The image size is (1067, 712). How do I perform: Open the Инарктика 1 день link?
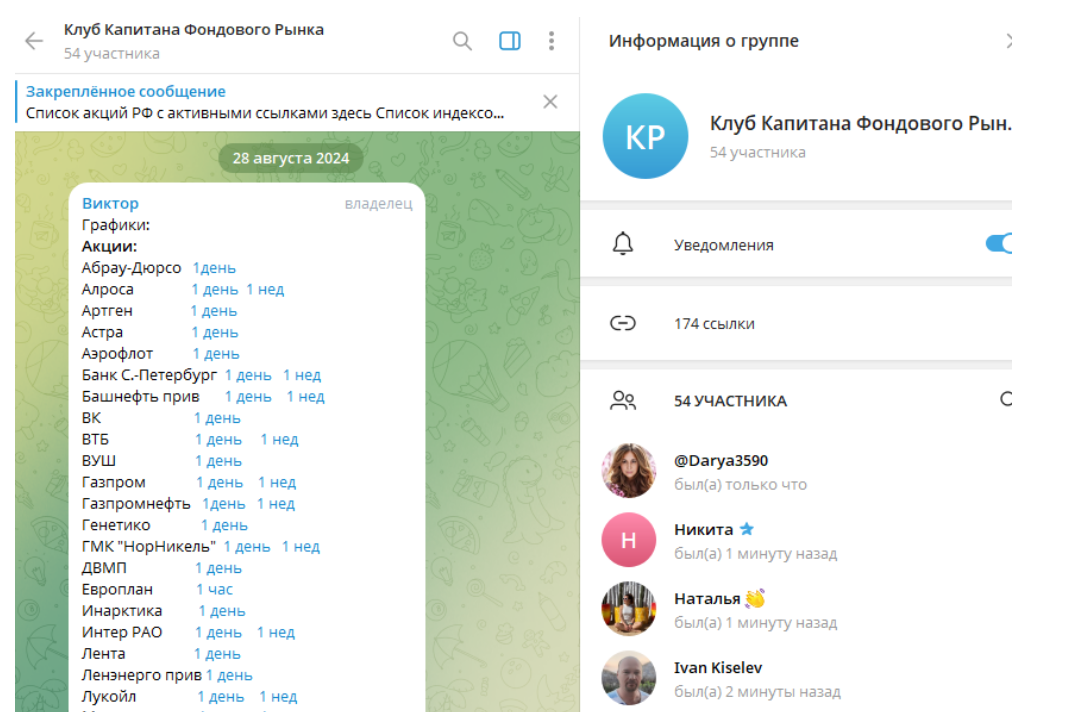point(222,611)
